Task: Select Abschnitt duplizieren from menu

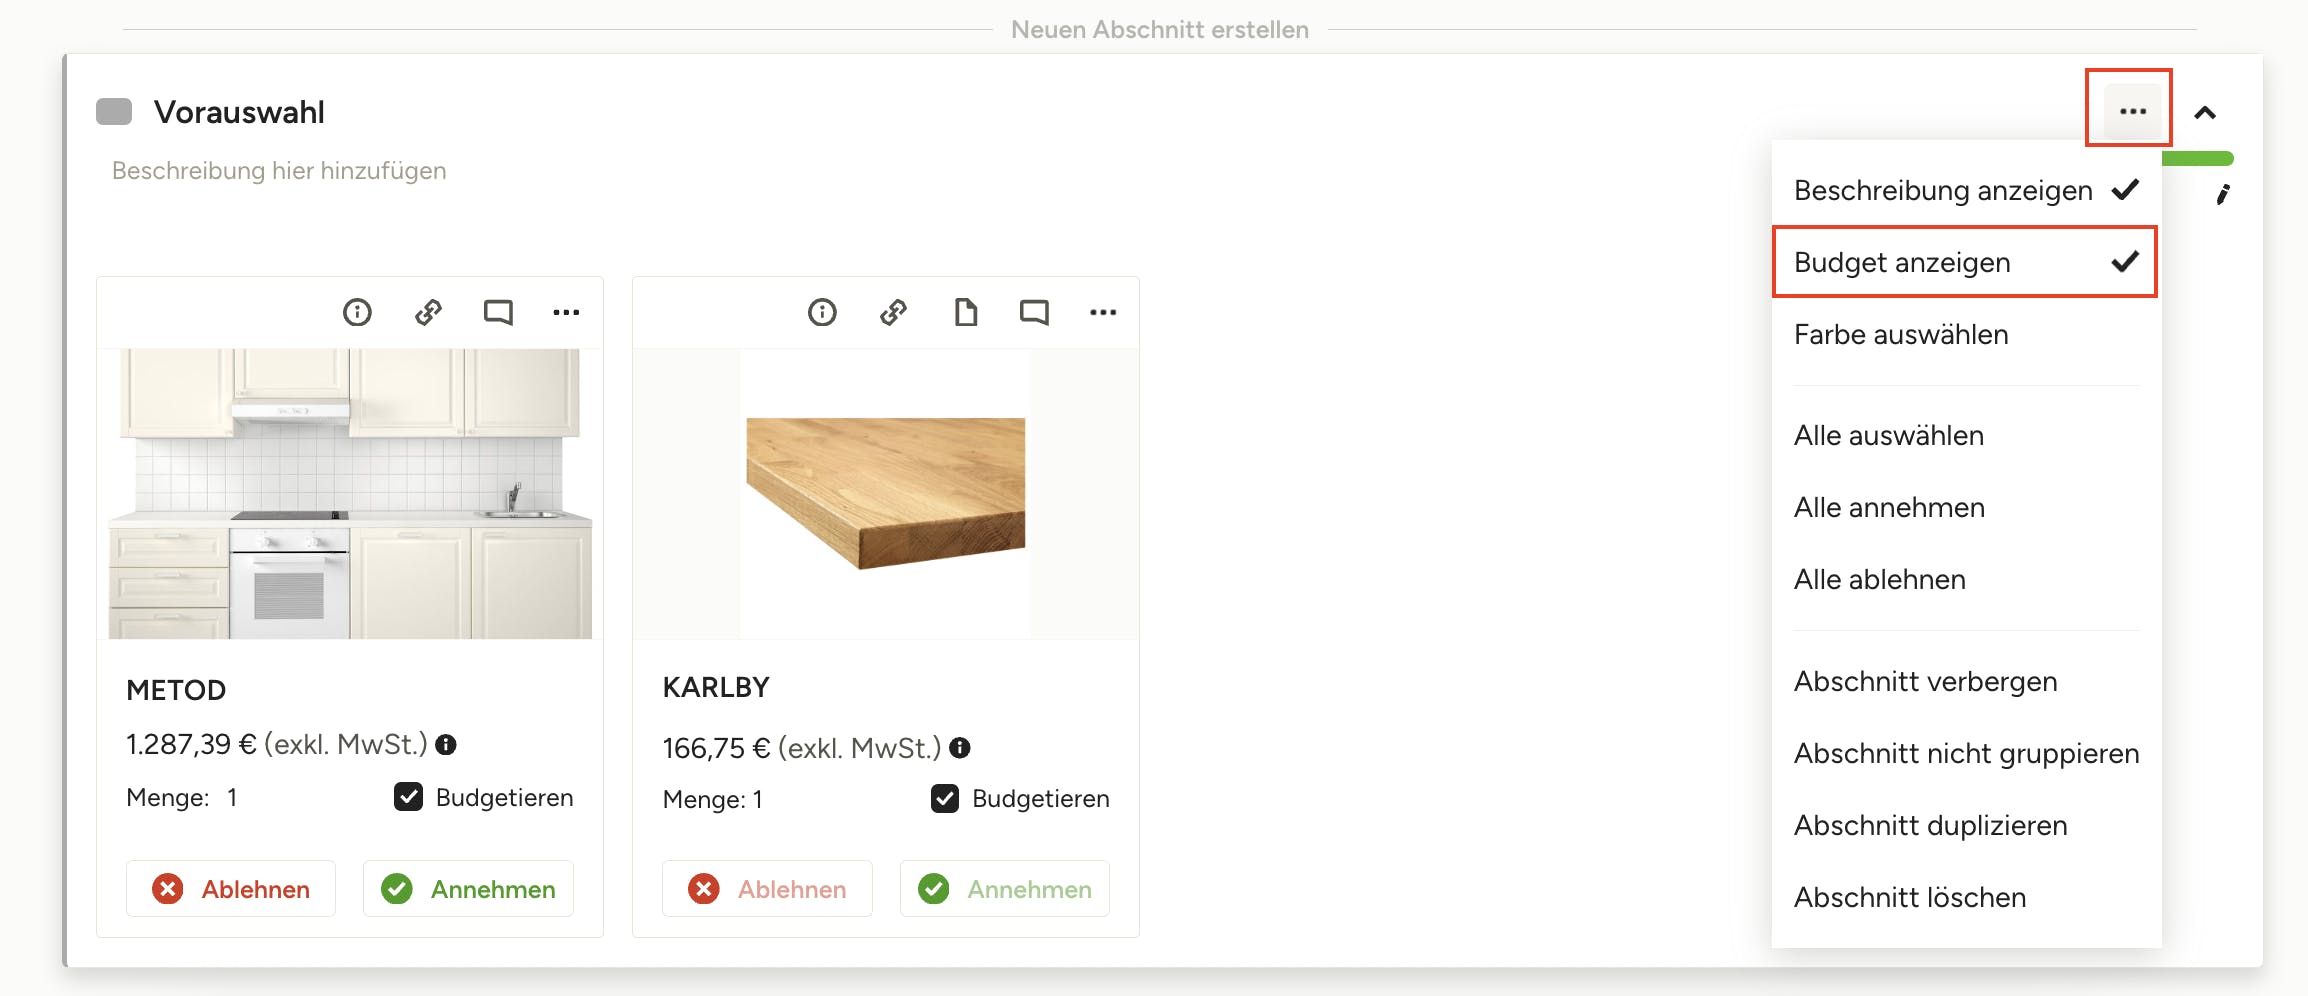Action: coord(1930,825)
